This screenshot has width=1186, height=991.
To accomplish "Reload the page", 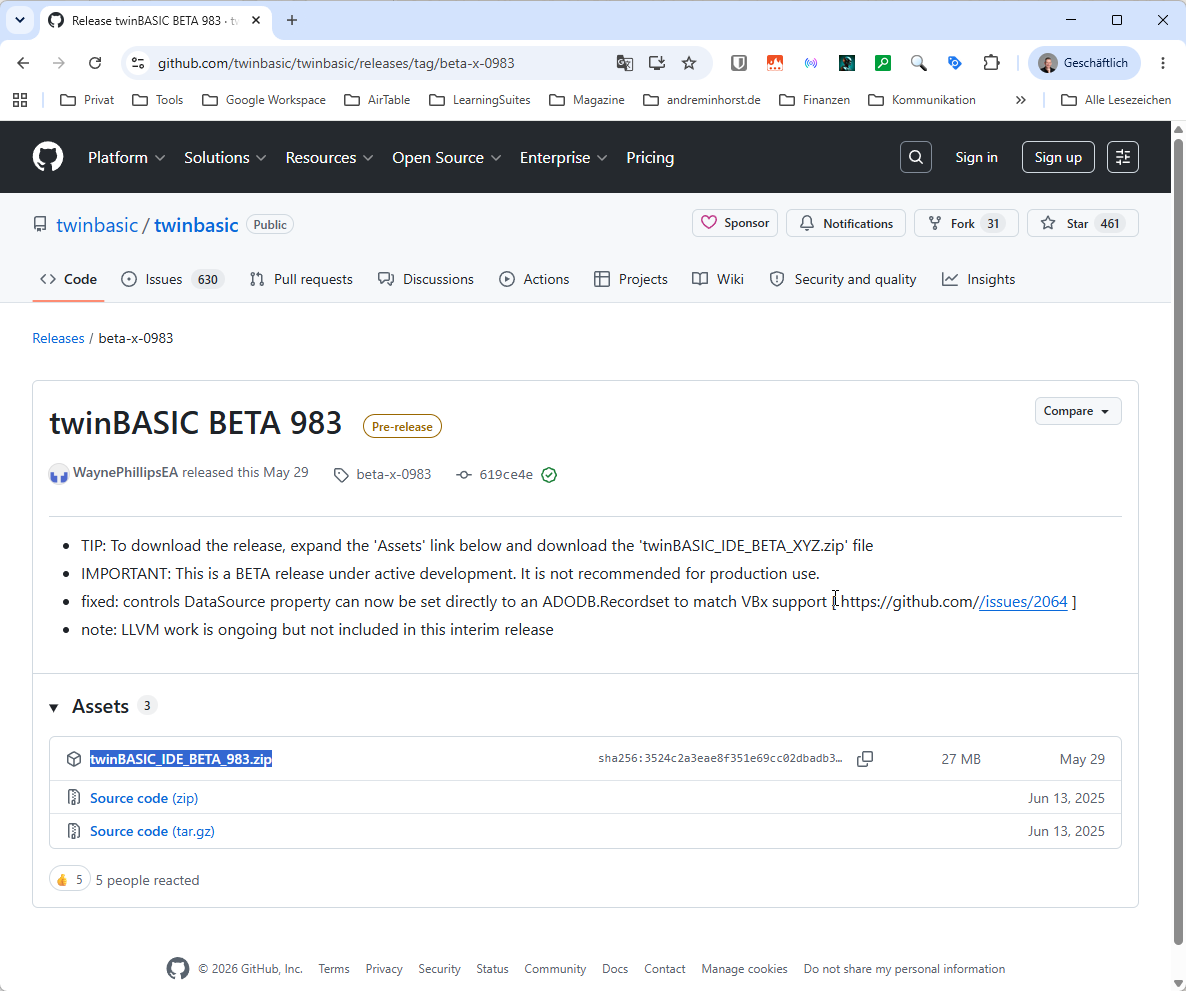I will [x=95, y=63].
